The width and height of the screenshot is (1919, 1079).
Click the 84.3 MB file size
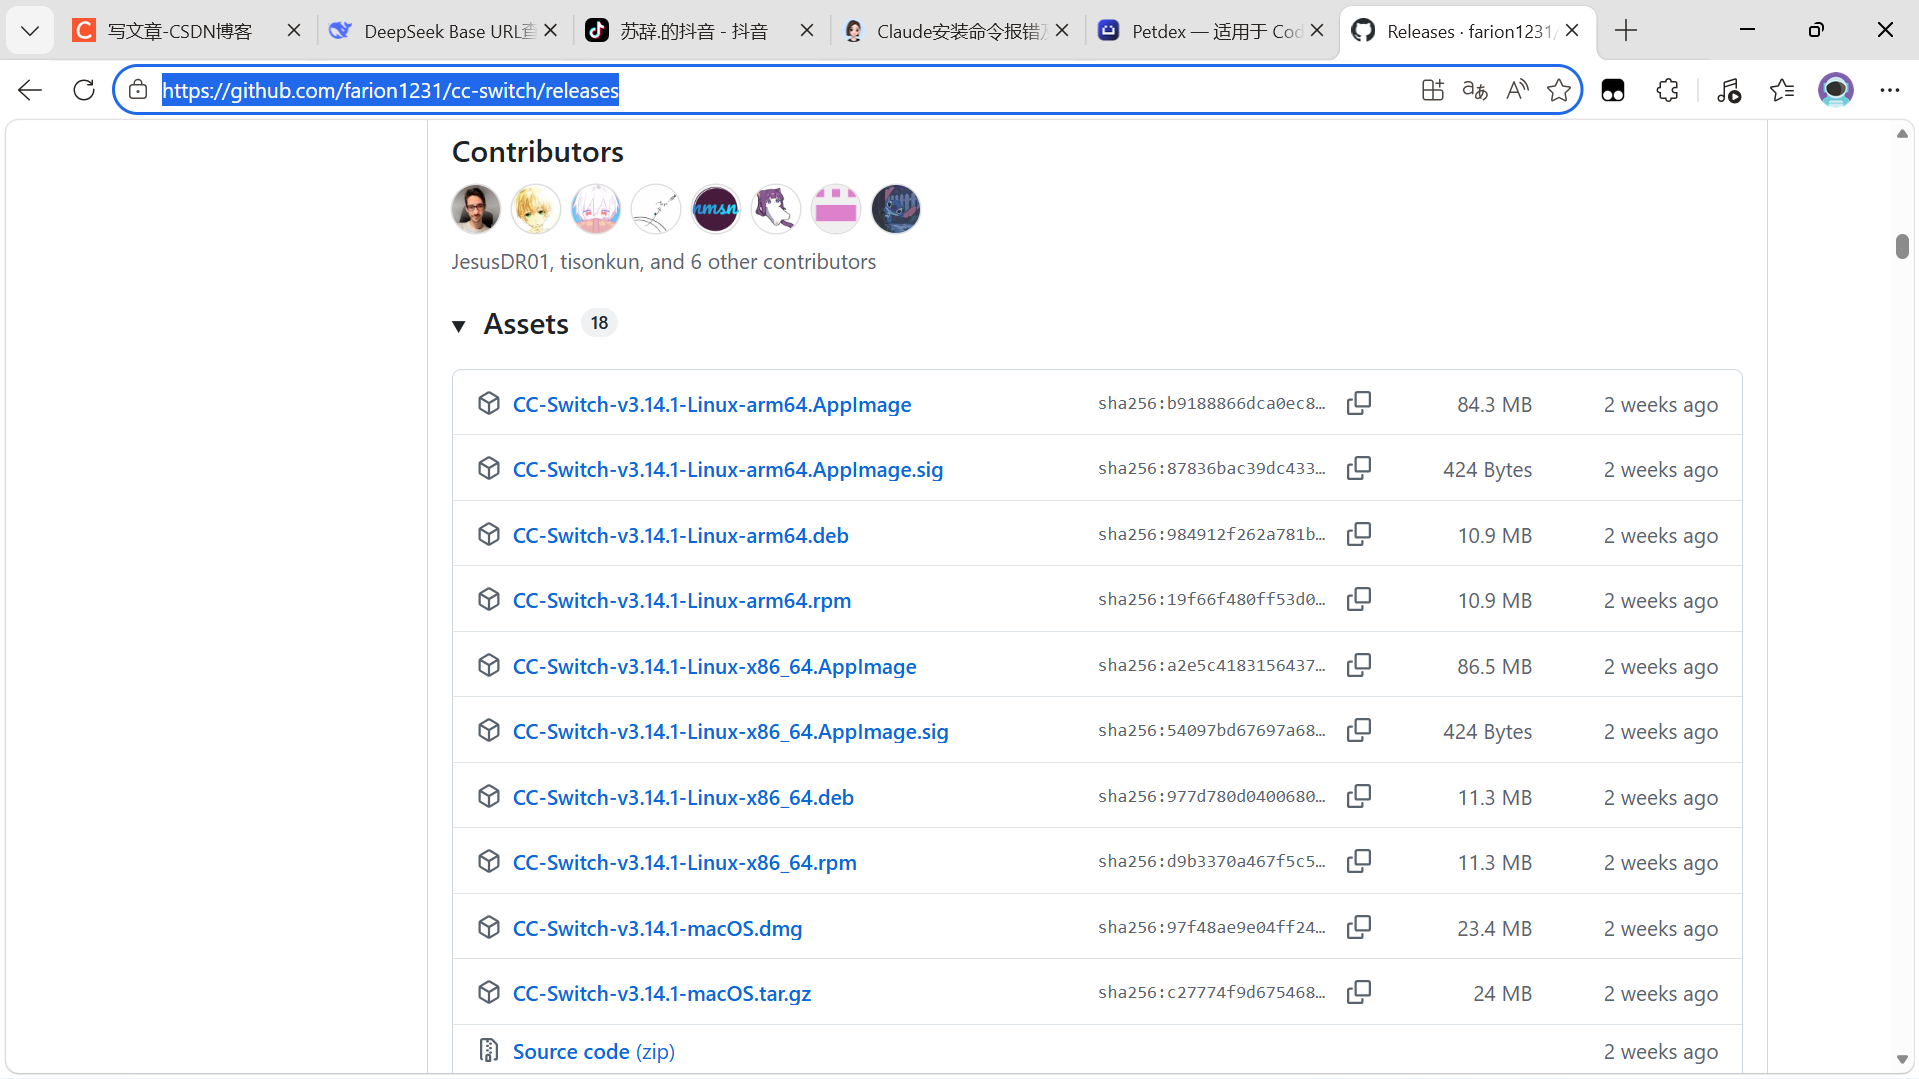[x=1494, y=404]
